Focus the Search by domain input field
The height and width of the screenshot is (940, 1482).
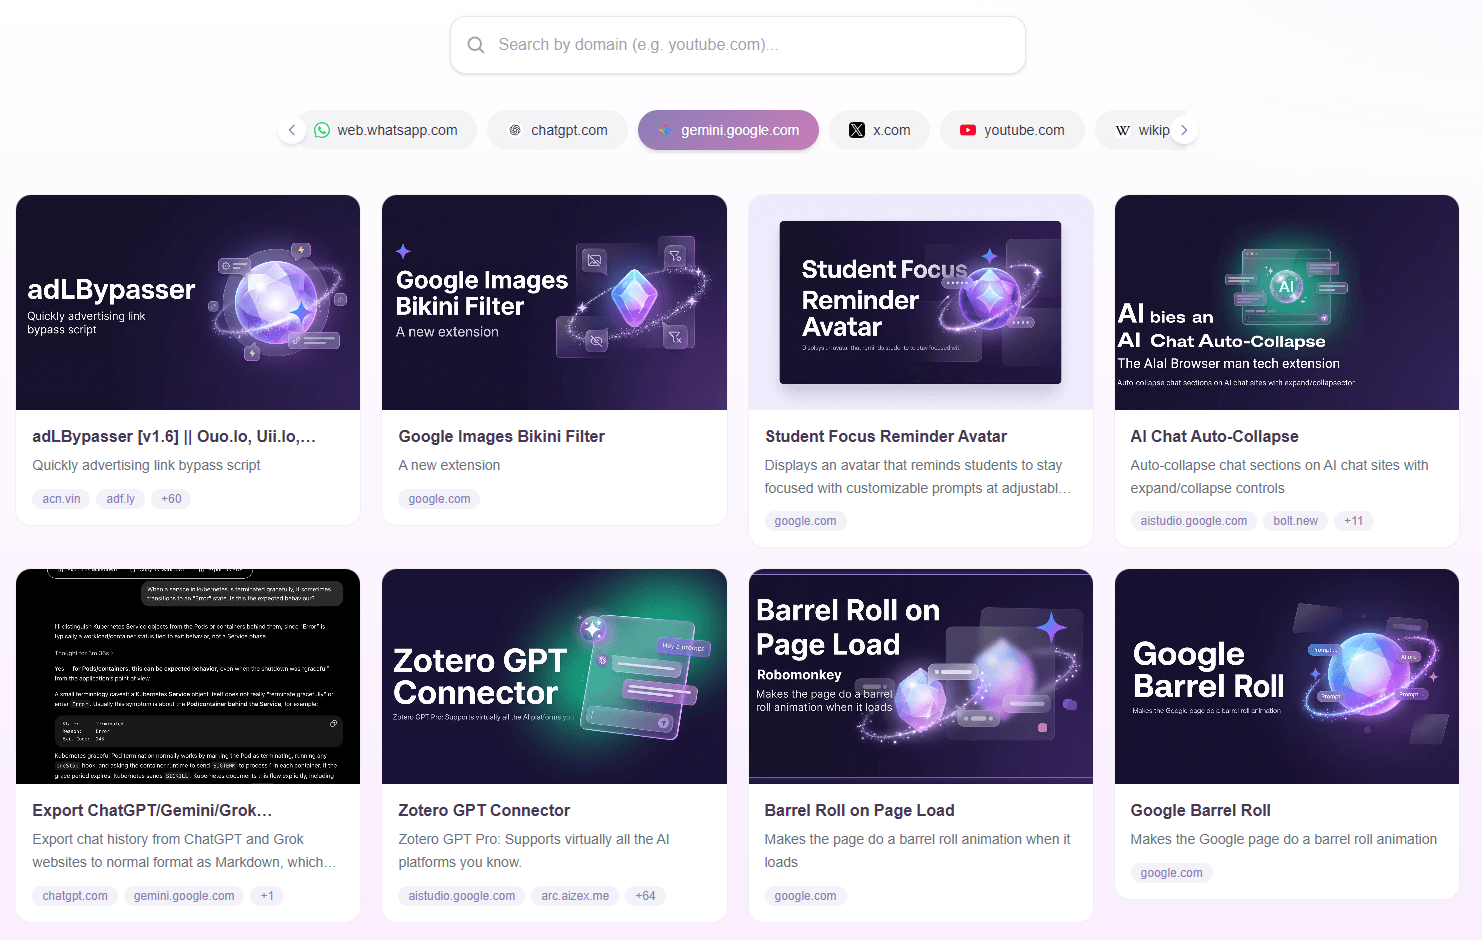click(x=738, y=45)
